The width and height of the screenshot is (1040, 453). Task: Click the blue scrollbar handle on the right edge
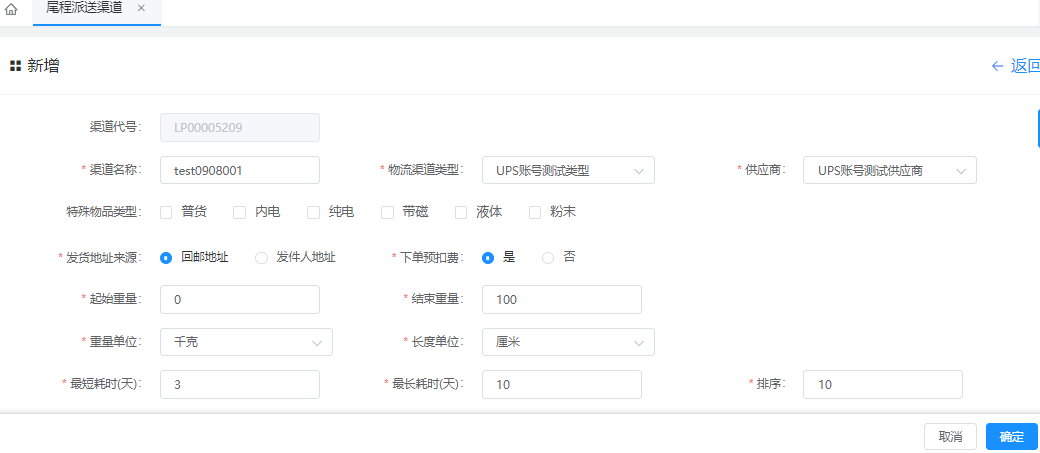[x=1037, y=127]
